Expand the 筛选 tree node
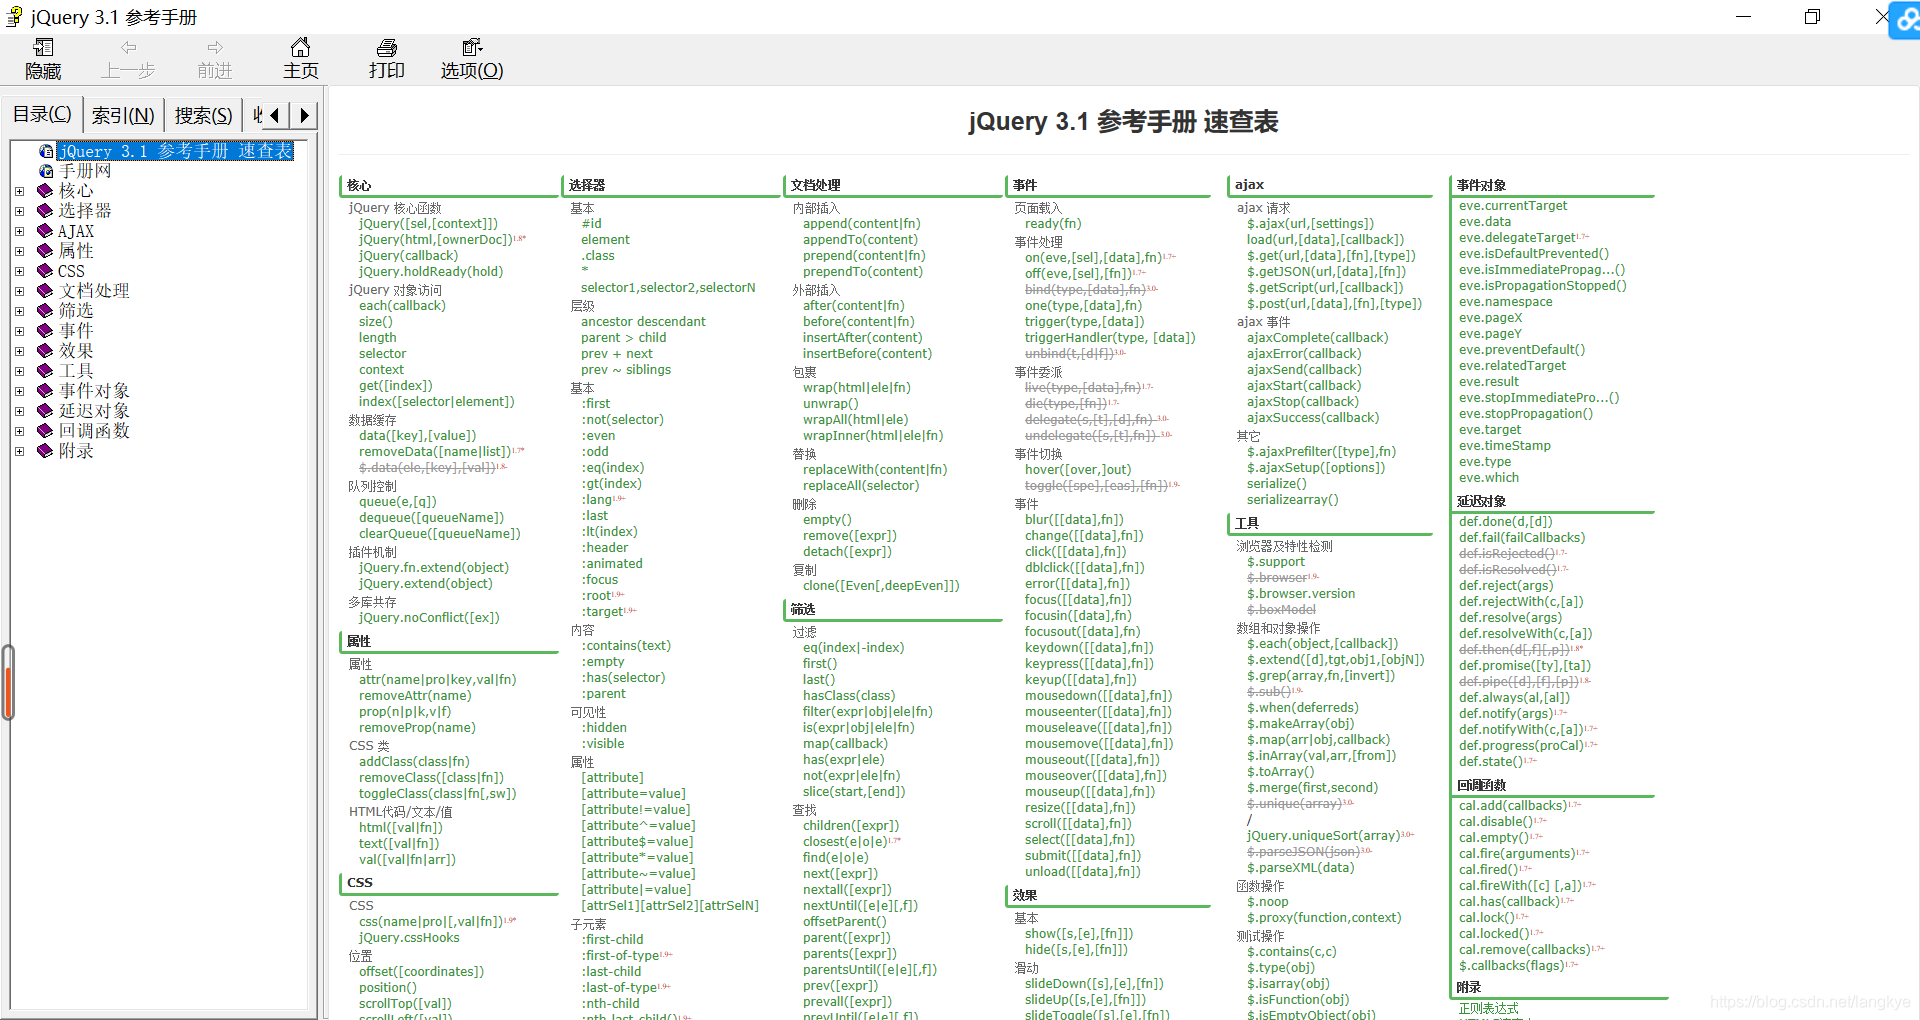The width and height of the screenshot is (1920, 1020). click(19, 311)
